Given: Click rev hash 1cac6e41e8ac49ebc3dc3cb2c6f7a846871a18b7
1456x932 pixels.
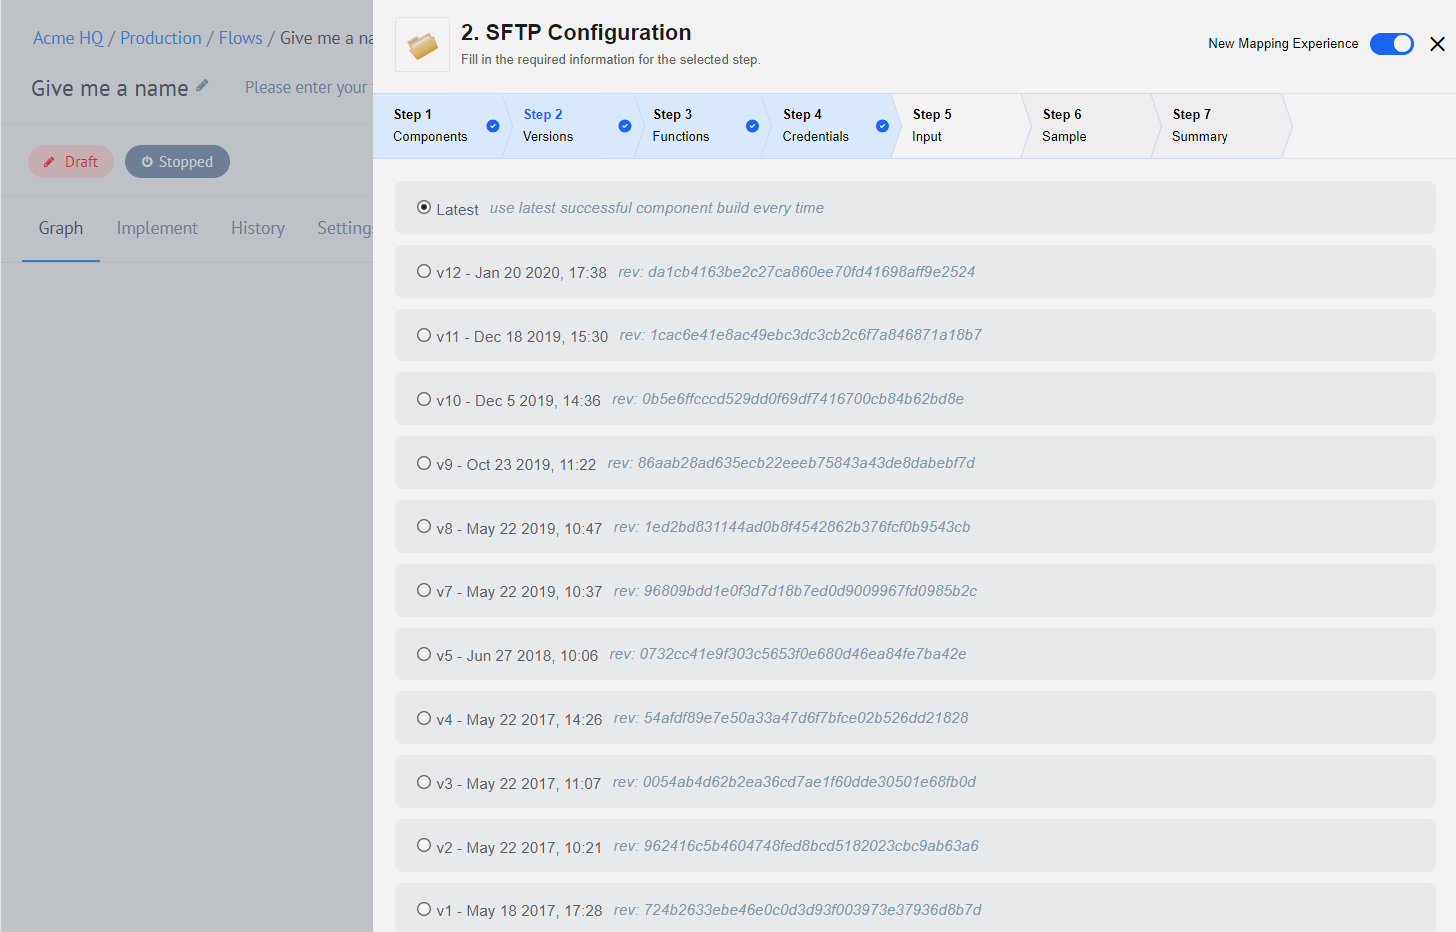Looking at the screenshot, I should (816, 334).
